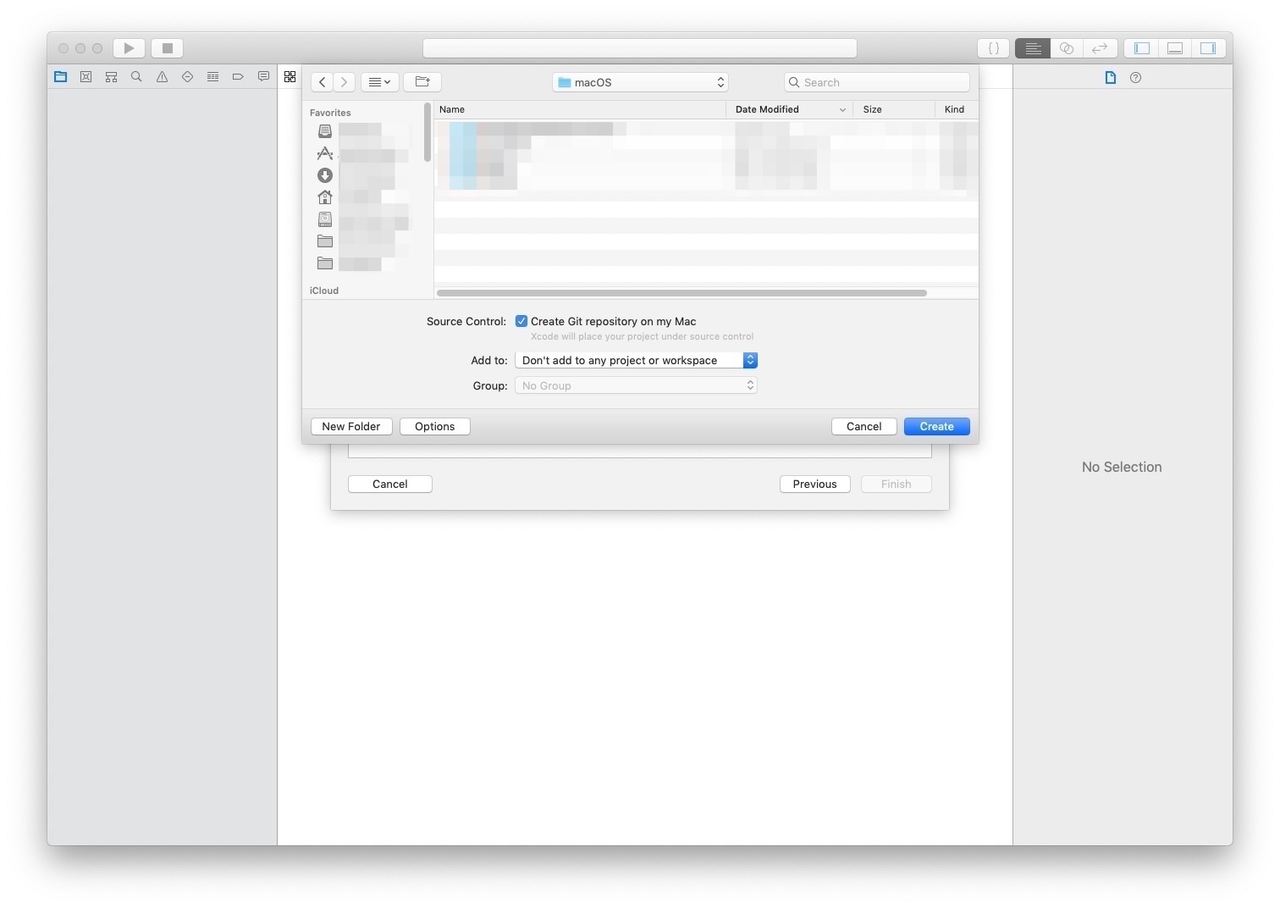Select the Standard editor button
This screenshot has height=908, width=1280.
pos(1033,48)
